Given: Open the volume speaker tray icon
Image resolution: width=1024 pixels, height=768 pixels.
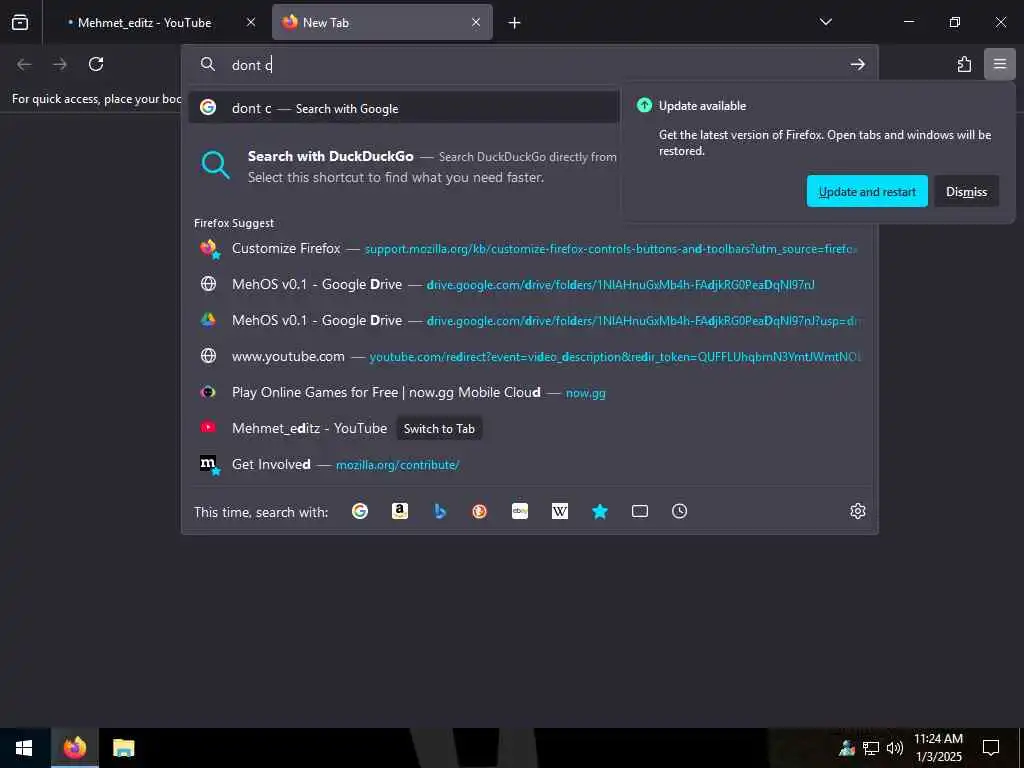Looking at the screenshot, I should 894,748.
